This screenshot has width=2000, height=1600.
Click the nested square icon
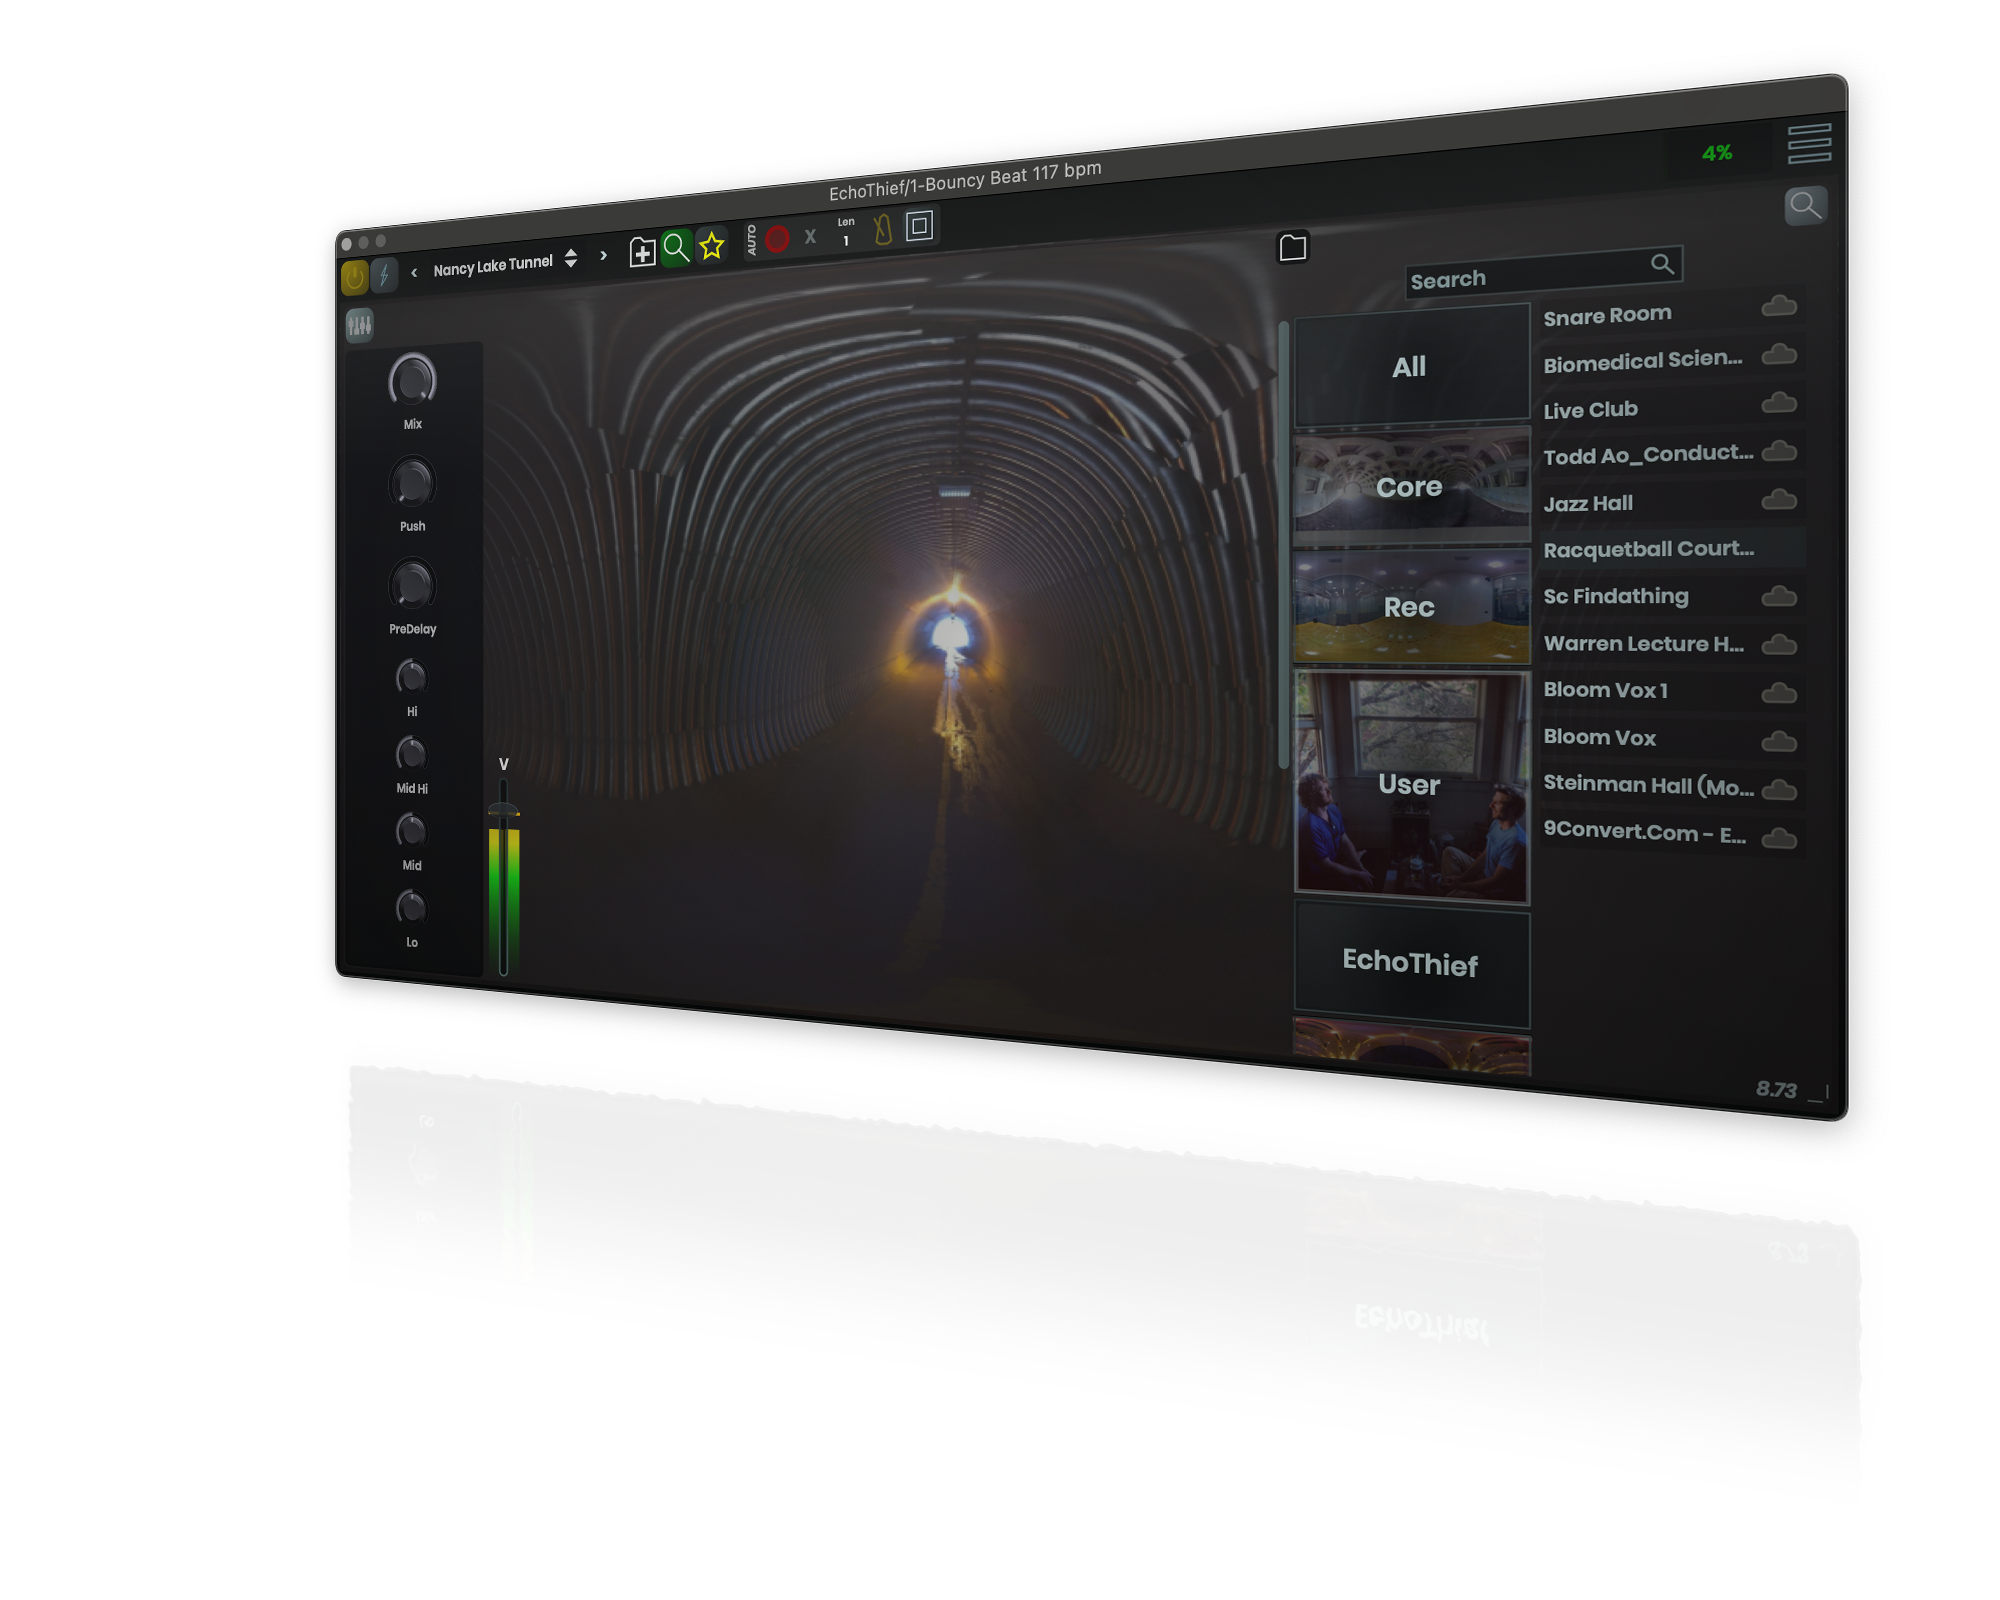pos(919,225)
